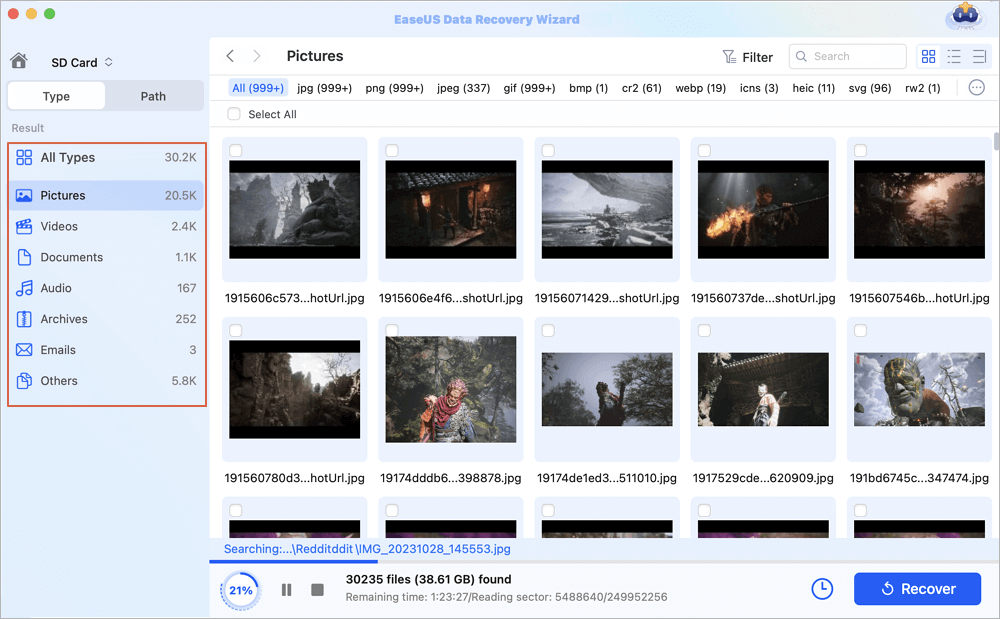The width and height of the screenshot is (1000, 619).
Task: Open the Others category
Action: point(107,381)
